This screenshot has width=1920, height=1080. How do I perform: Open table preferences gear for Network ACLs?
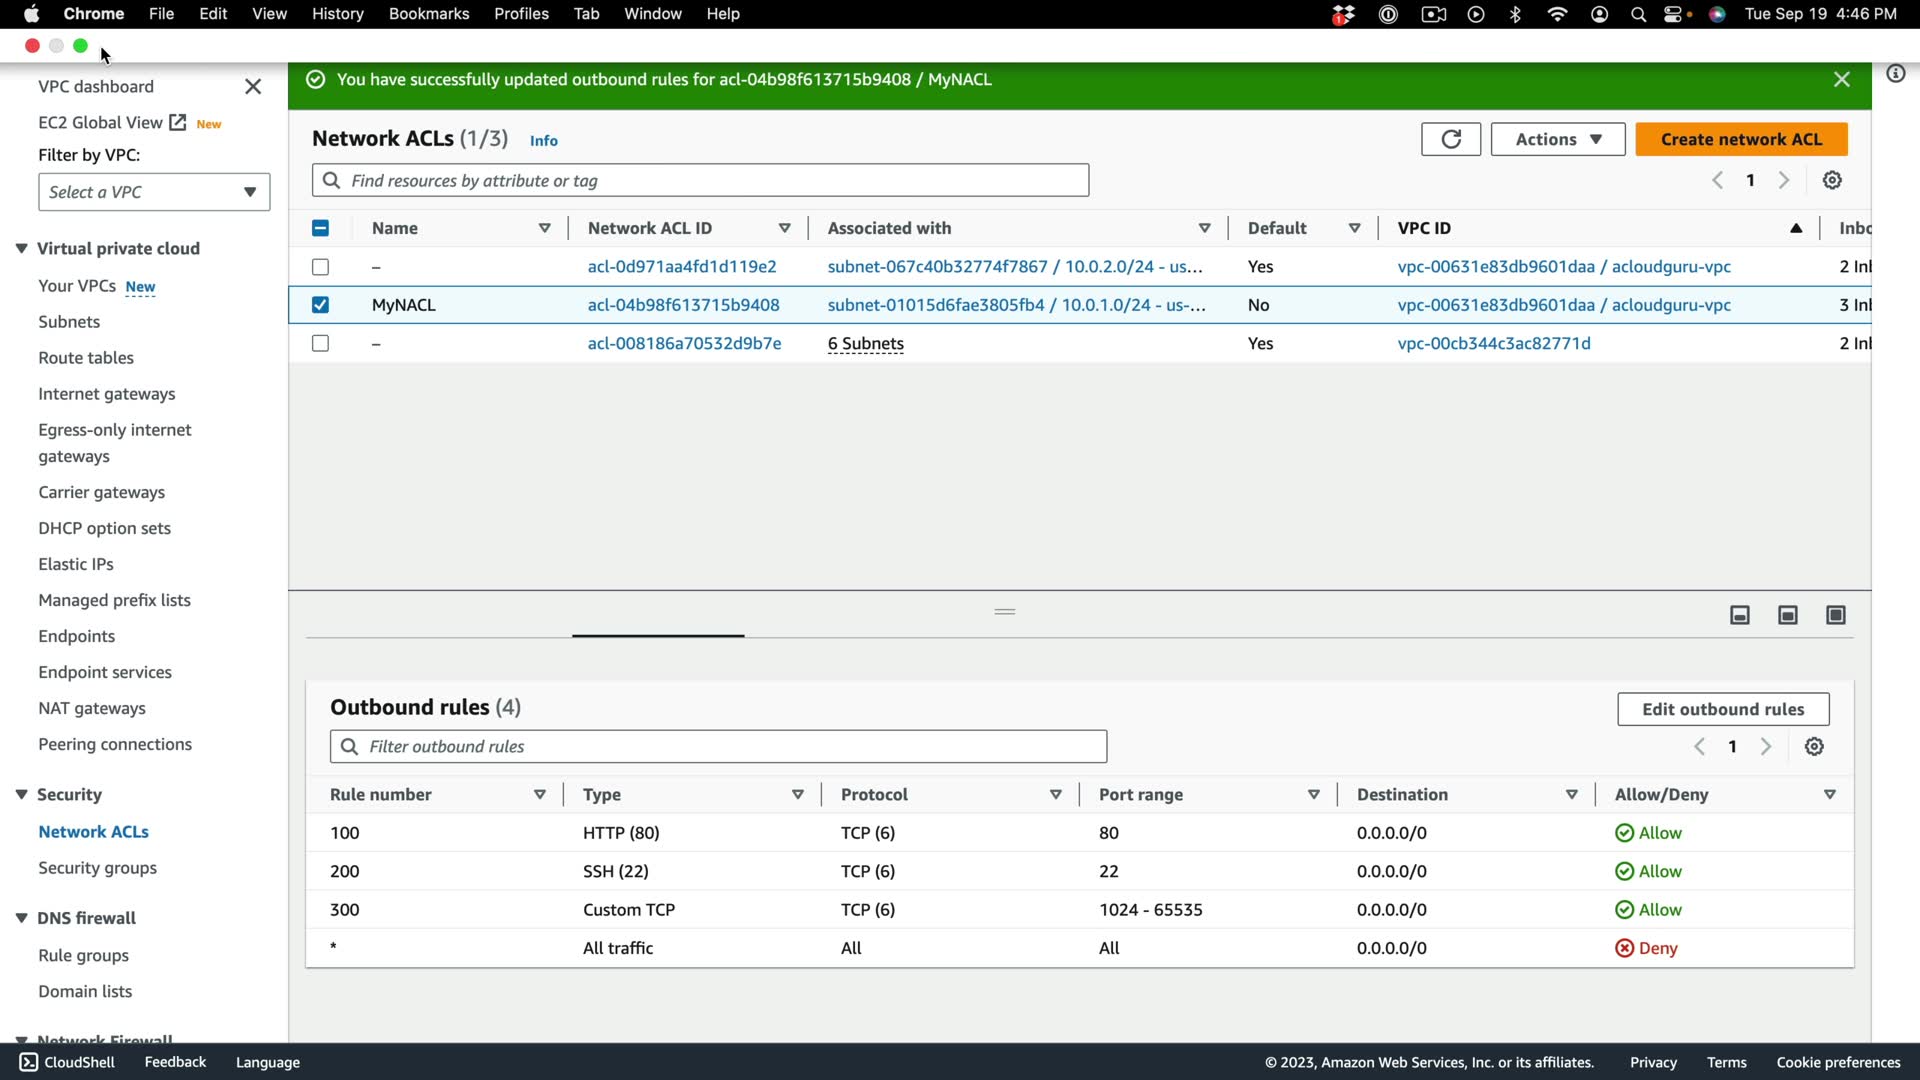pos(1832,181)
